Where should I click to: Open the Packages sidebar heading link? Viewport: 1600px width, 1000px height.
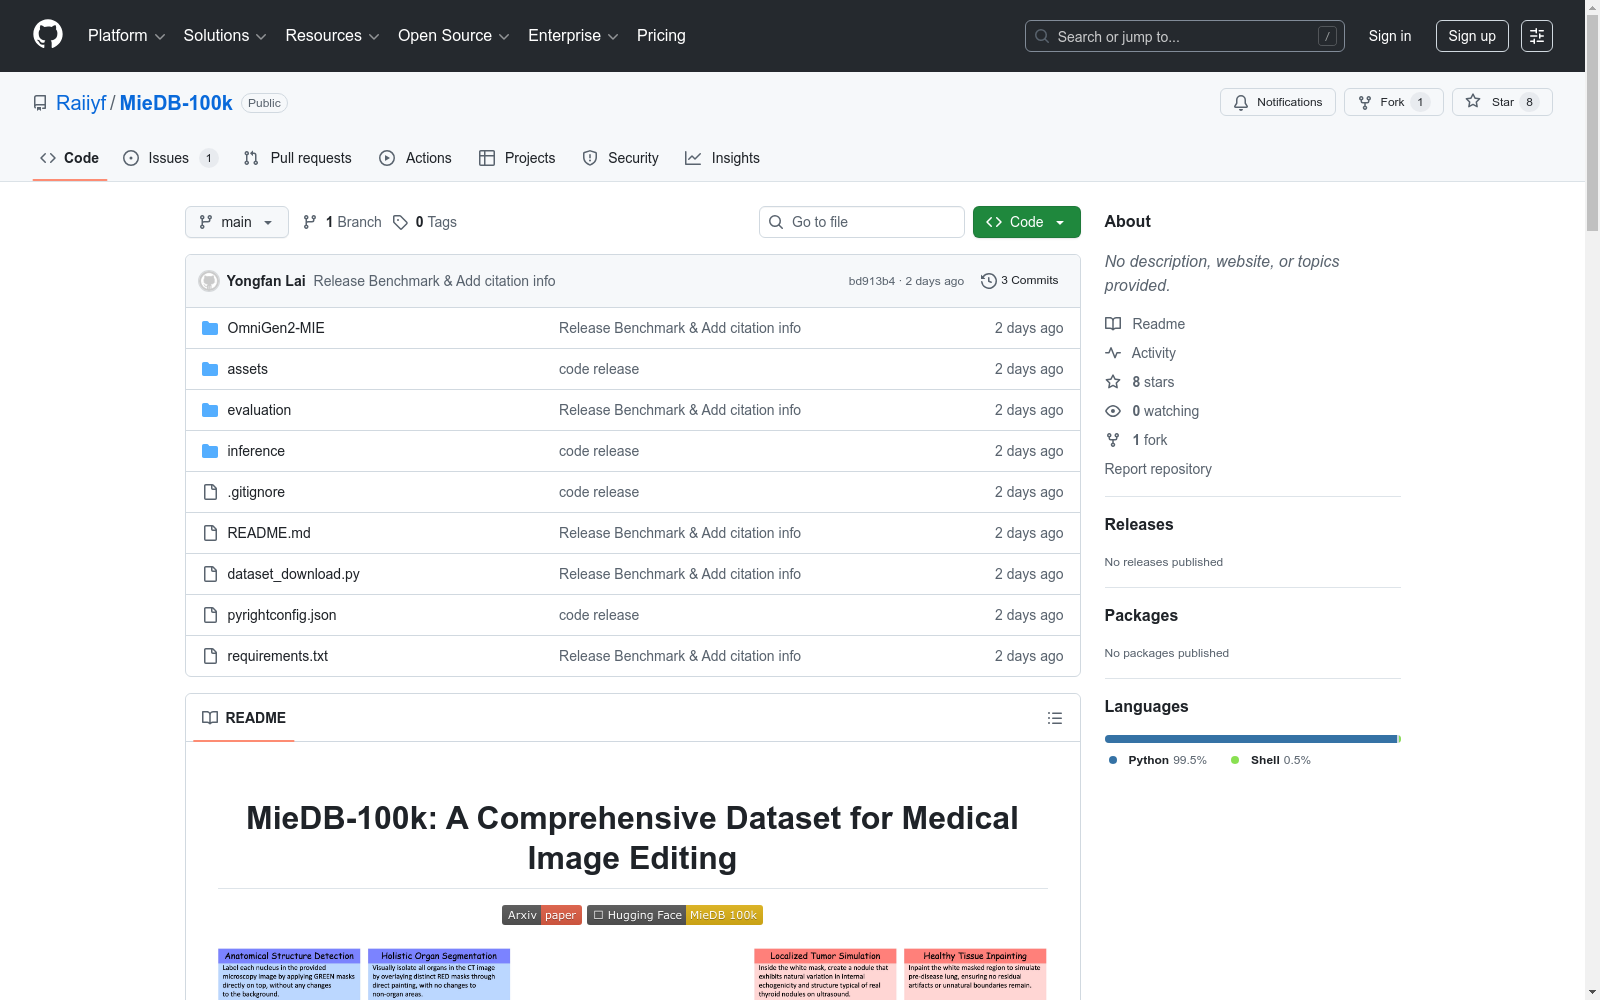click(1141, 615)
